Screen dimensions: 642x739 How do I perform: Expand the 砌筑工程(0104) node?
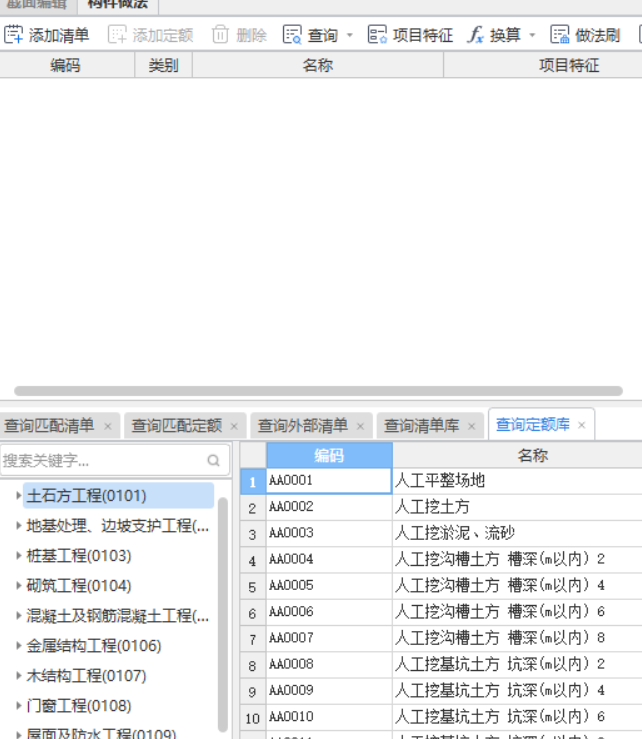[x=18, y=585]
